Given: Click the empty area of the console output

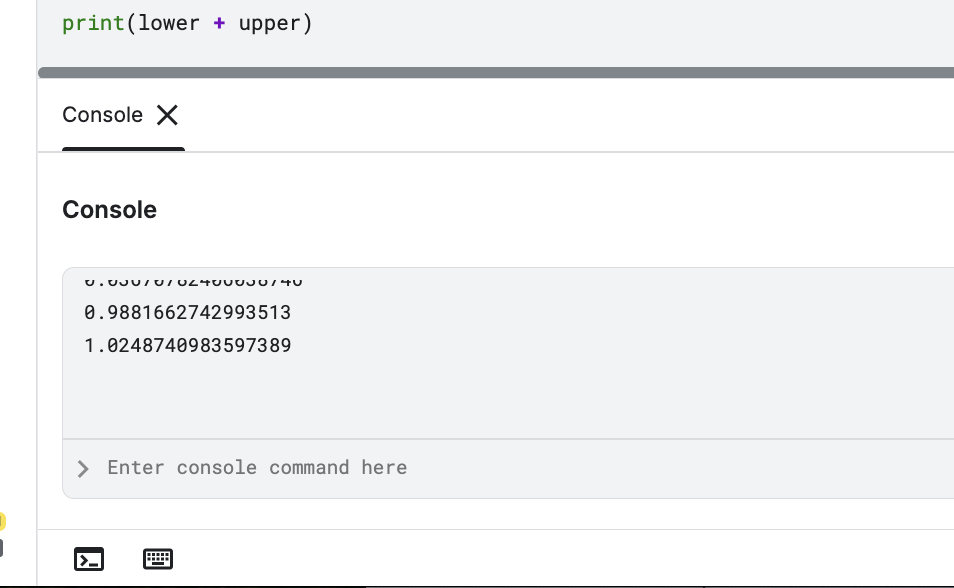Looking at the screenshot, I should click(x=508, y=396).
